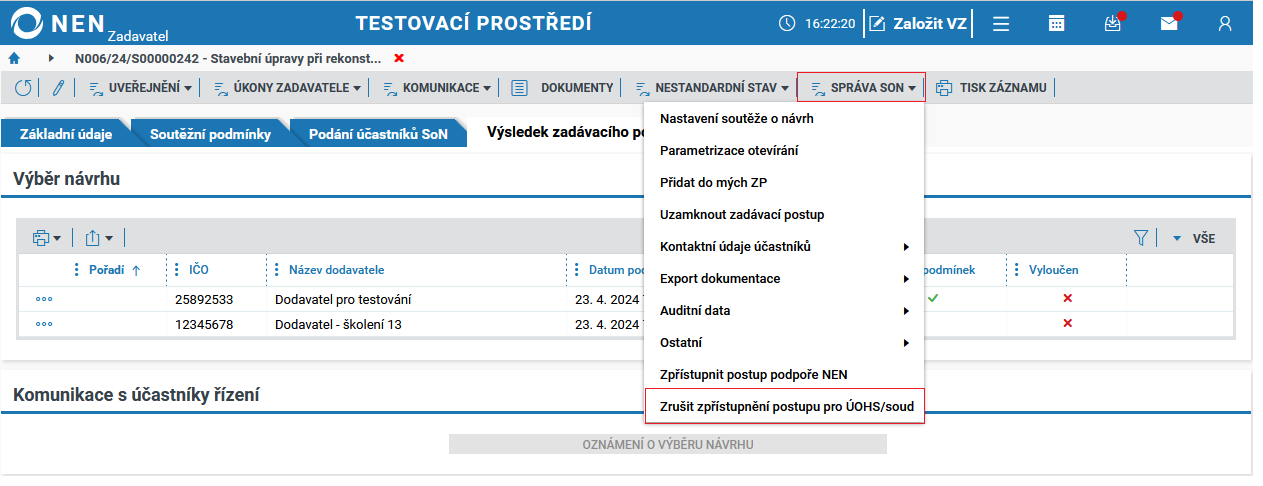
Task: Go to the home page icon
Action: [14, 58]
